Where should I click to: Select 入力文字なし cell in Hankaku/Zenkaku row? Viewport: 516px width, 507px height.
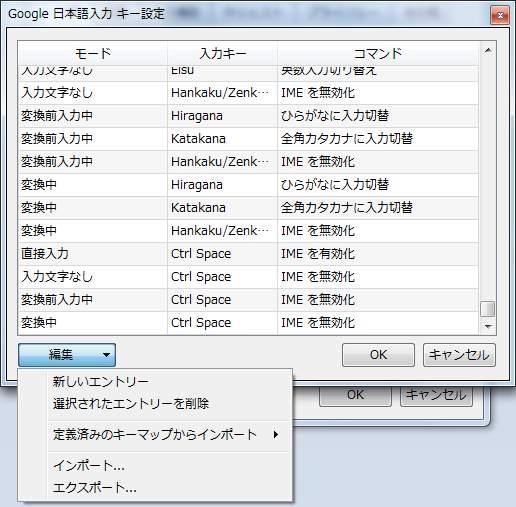pos(93,93)
